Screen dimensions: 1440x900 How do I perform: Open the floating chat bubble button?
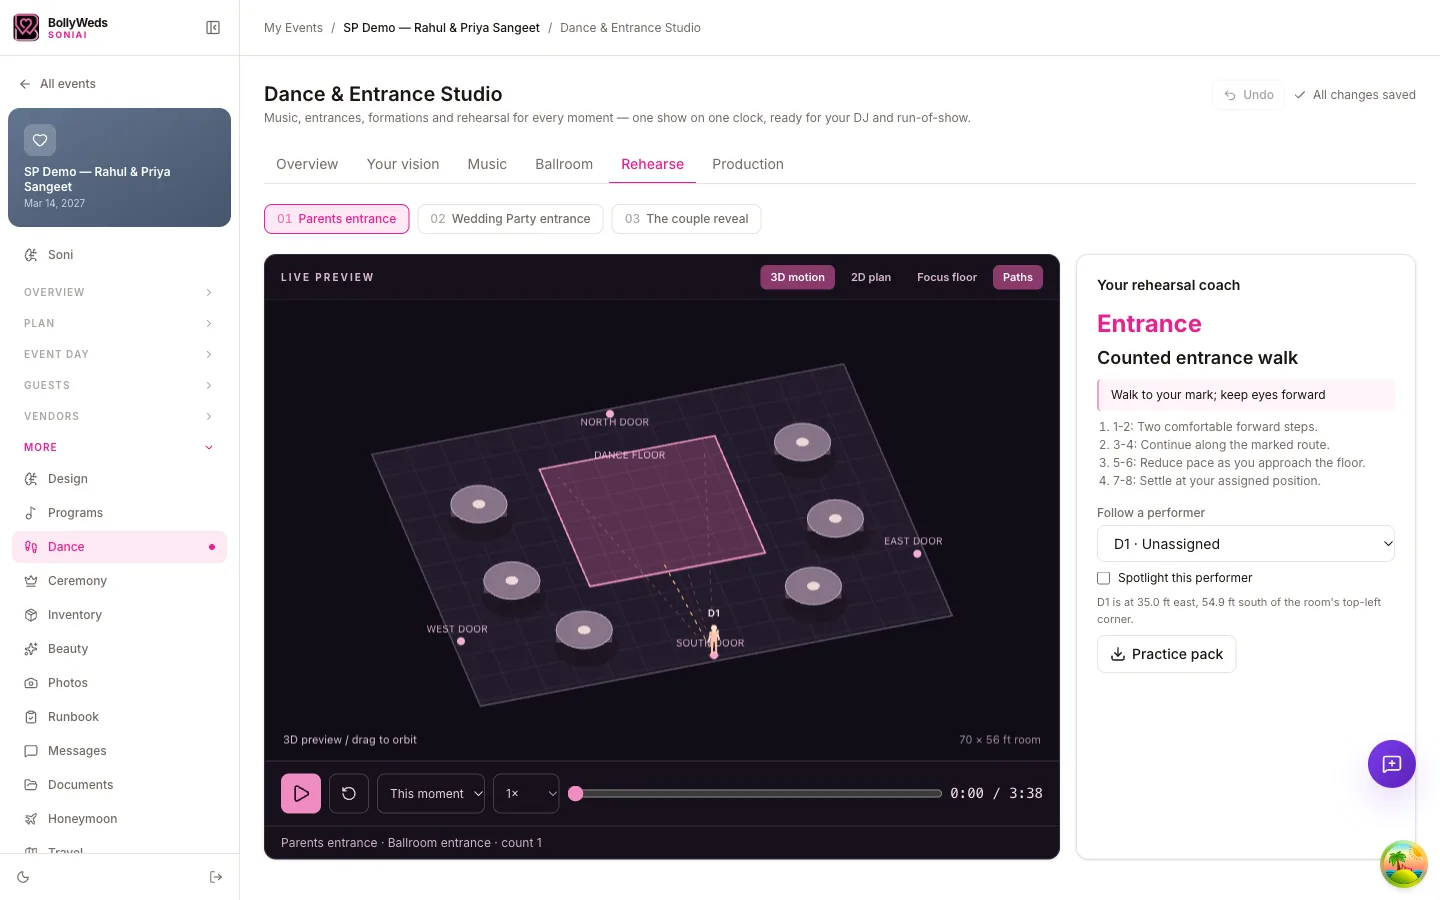click(x=1391, y=764)
